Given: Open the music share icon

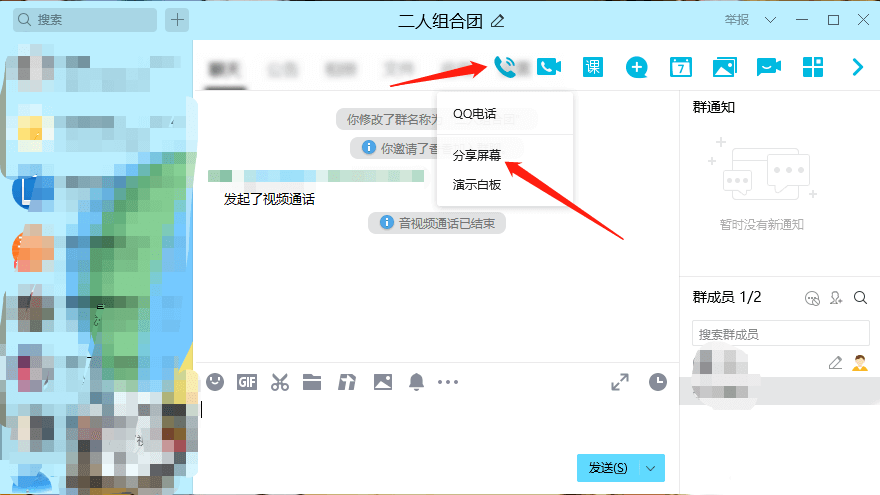Looking at the screenshot, I should [347, 382].
